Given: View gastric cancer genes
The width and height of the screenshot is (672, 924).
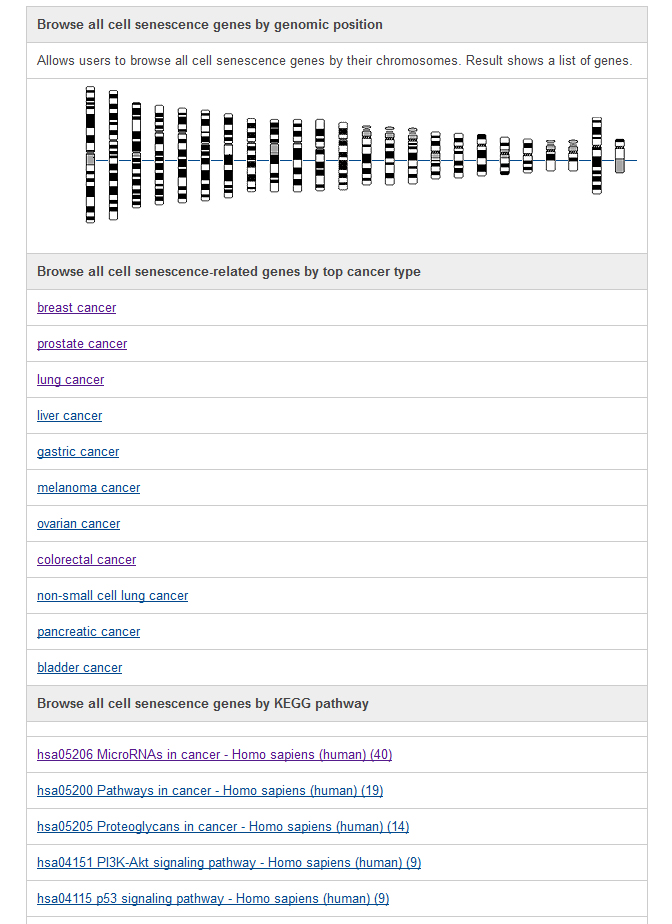Looking at the screenshot, I should coord(78,451).
